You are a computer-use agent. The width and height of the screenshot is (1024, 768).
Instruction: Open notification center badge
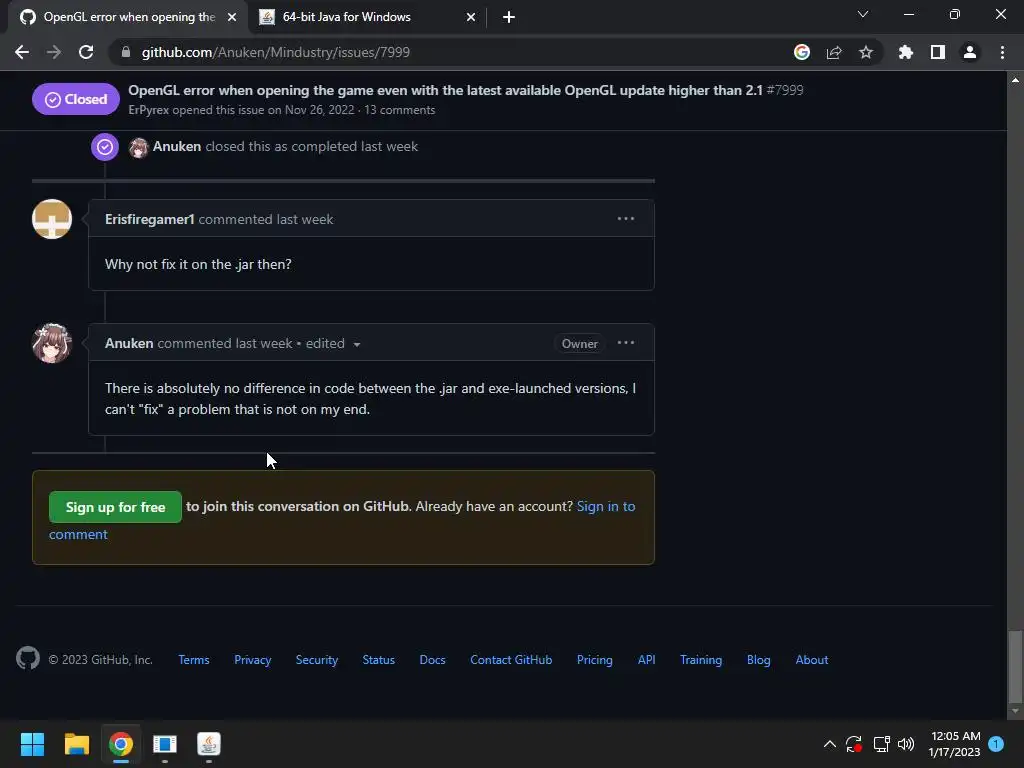click(x=996, y=744)
